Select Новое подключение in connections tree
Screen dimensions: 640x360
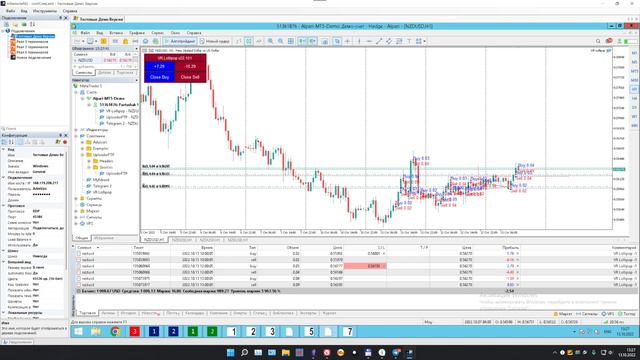click(x=33, y=58)
